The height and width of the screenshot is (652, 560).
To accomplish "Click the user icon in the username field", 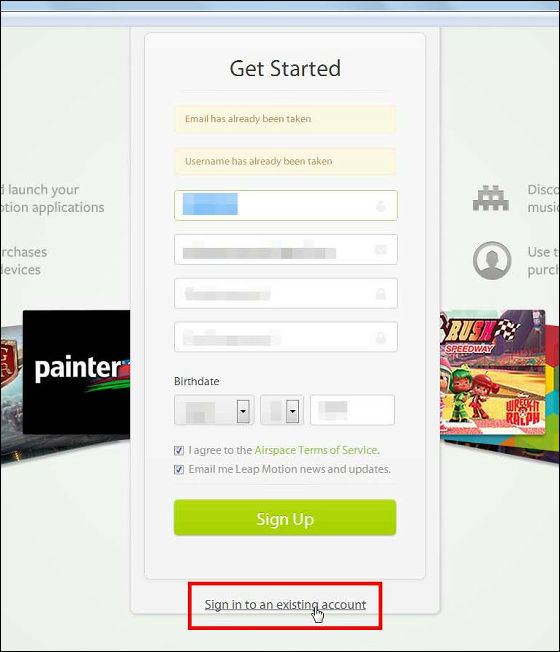I will [x=380, y=206].
